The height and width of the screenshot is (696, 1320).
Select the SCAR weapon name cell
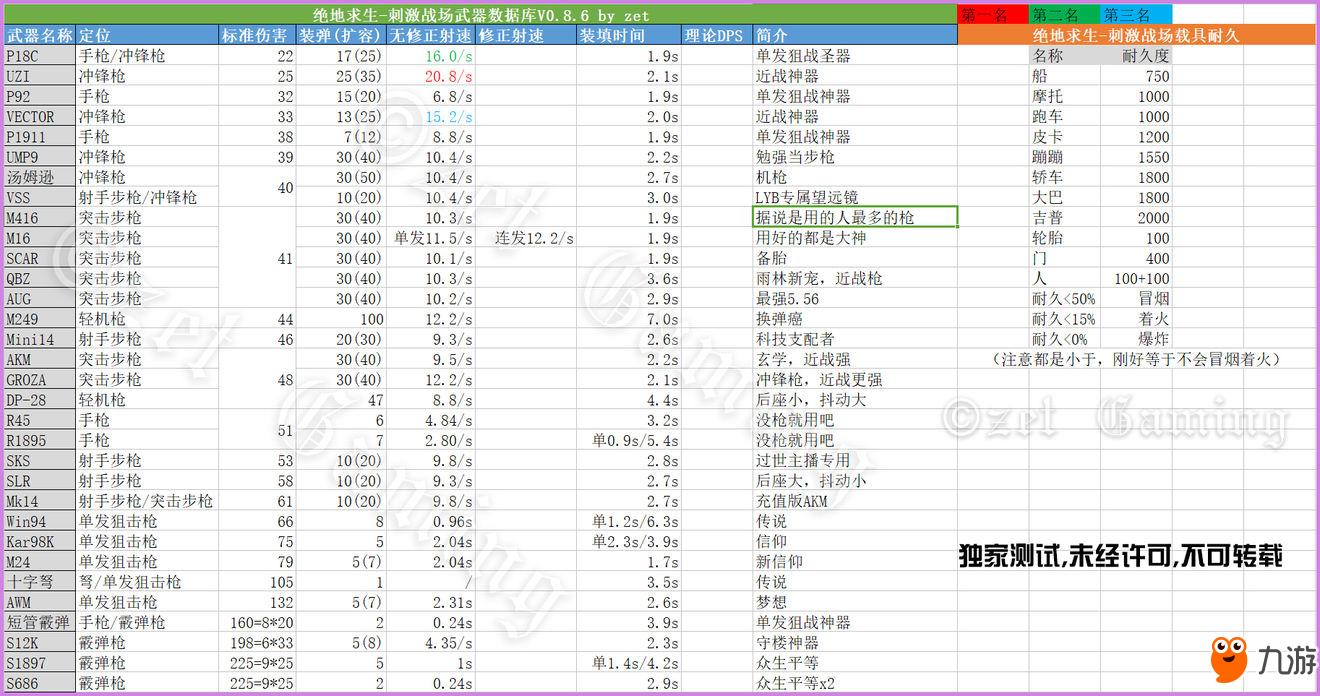(x=39, y=258)
